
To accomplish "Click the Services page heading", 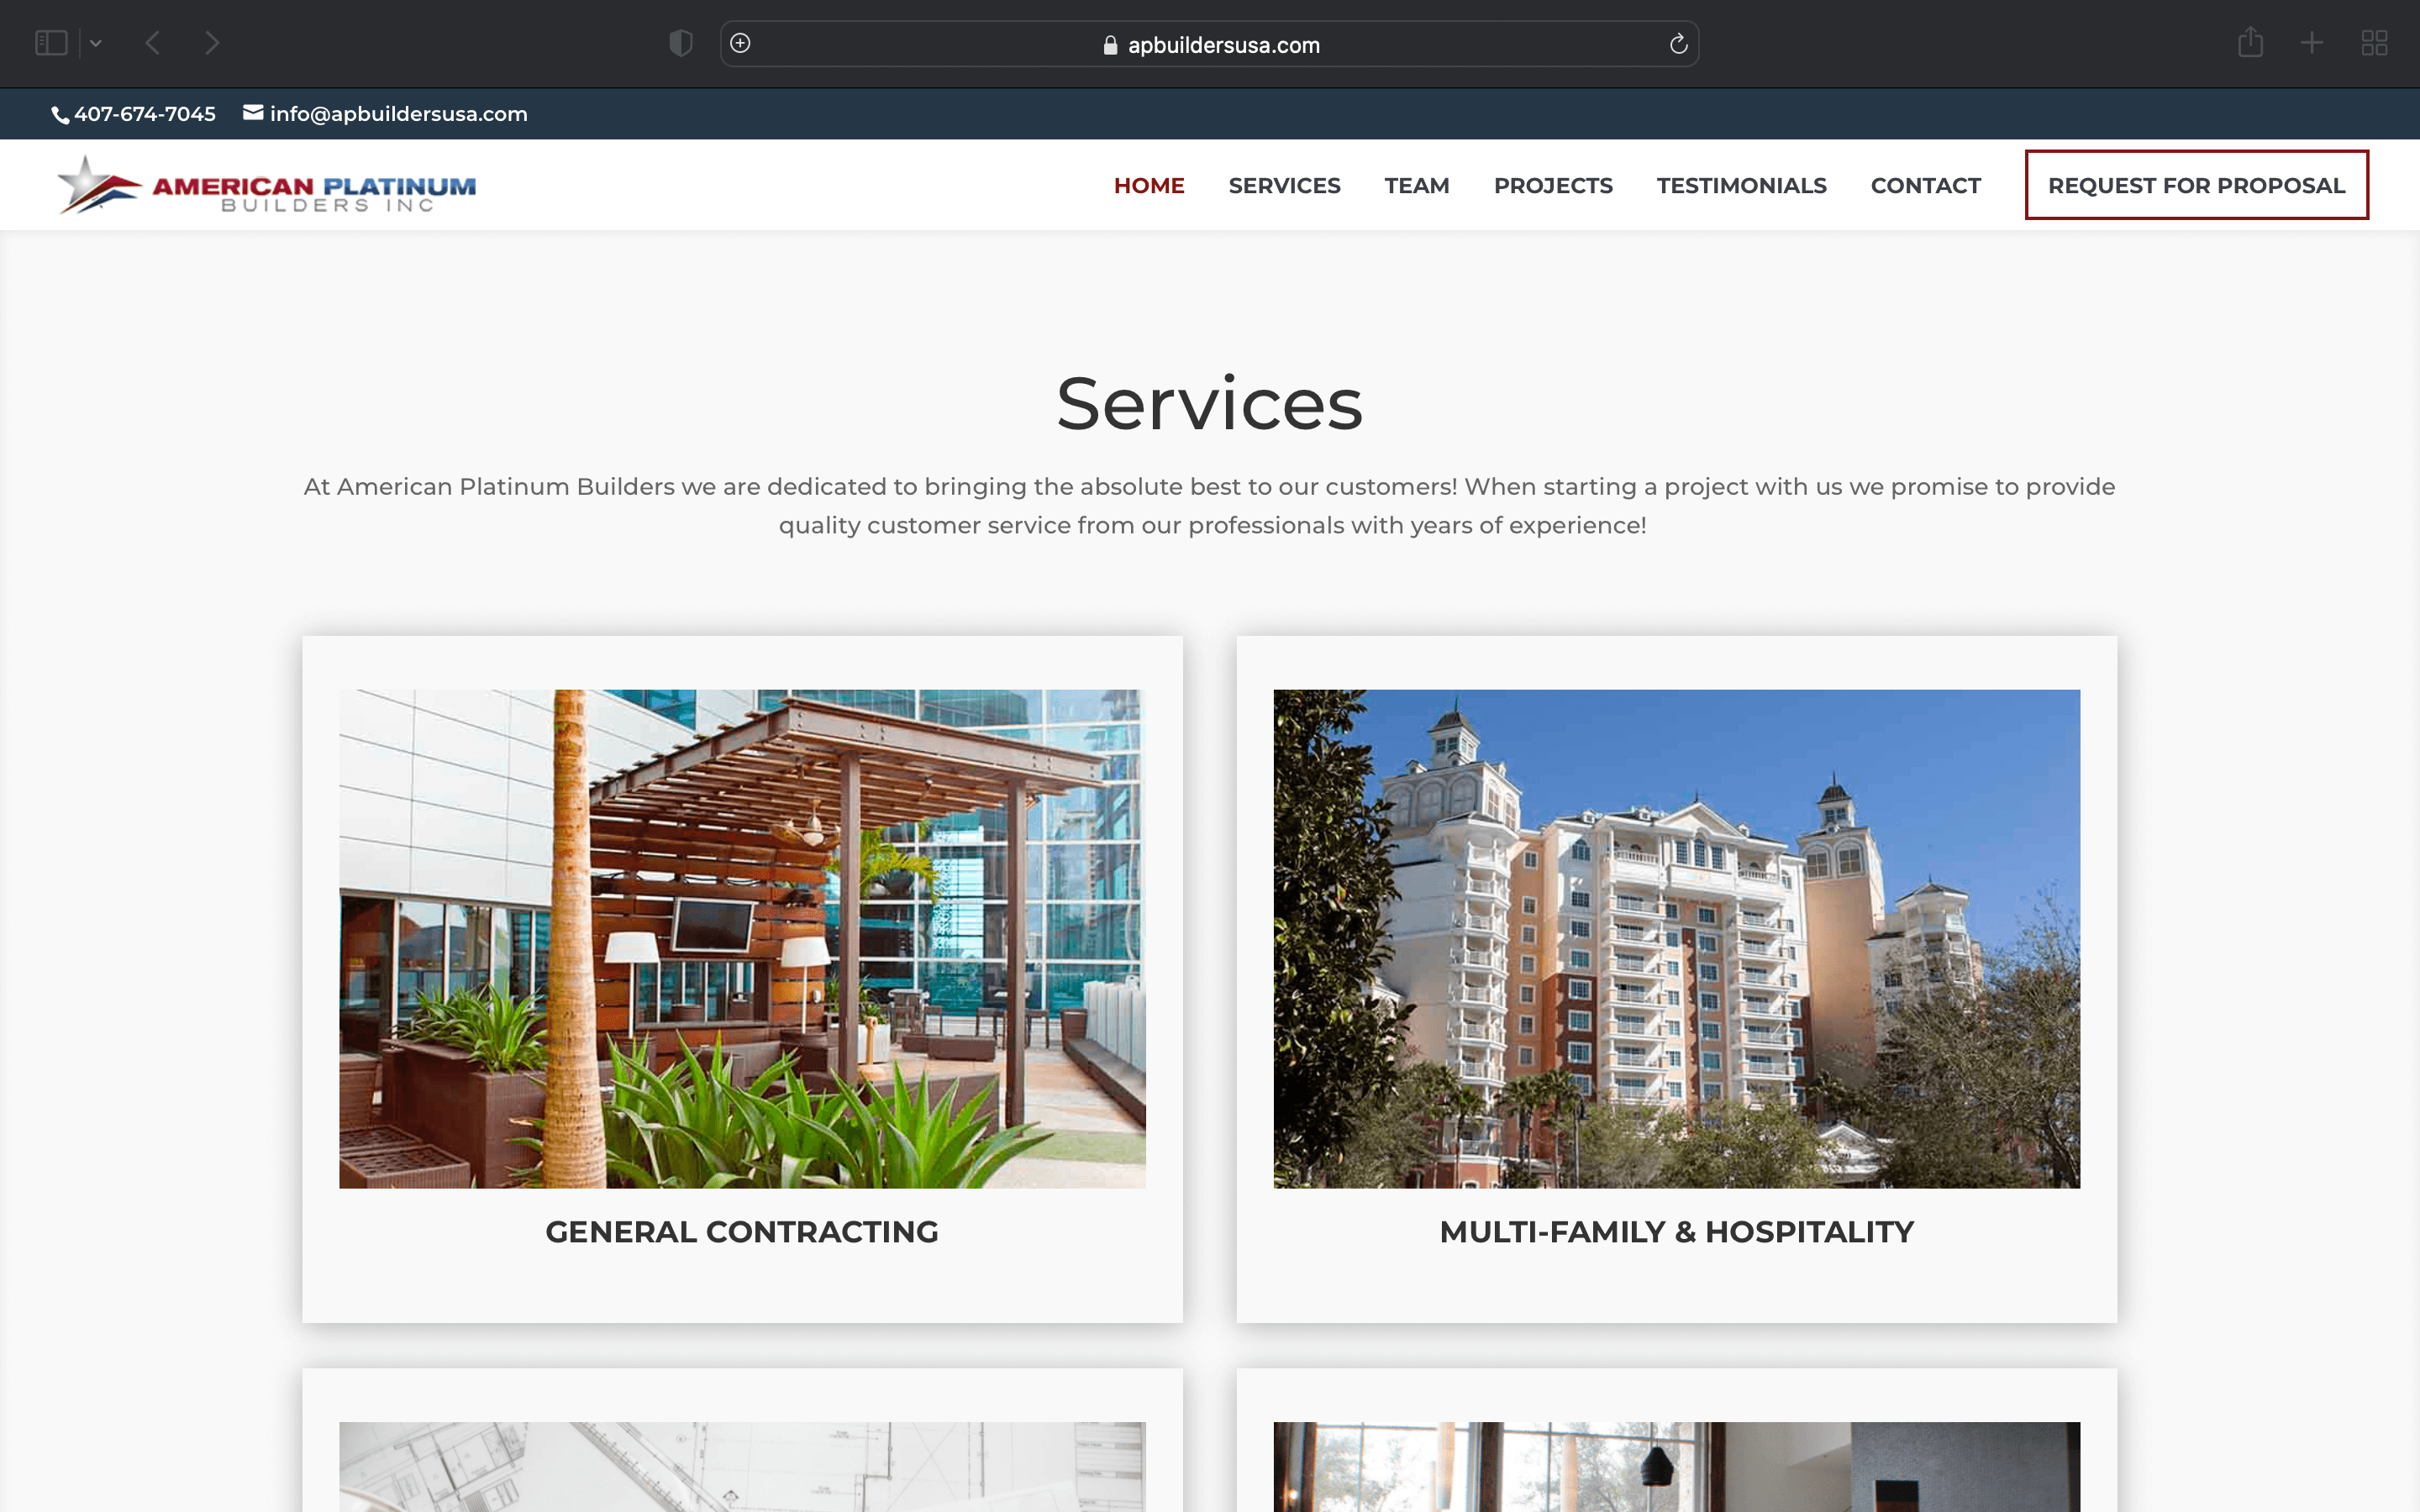I will [x=1209, y=404].
